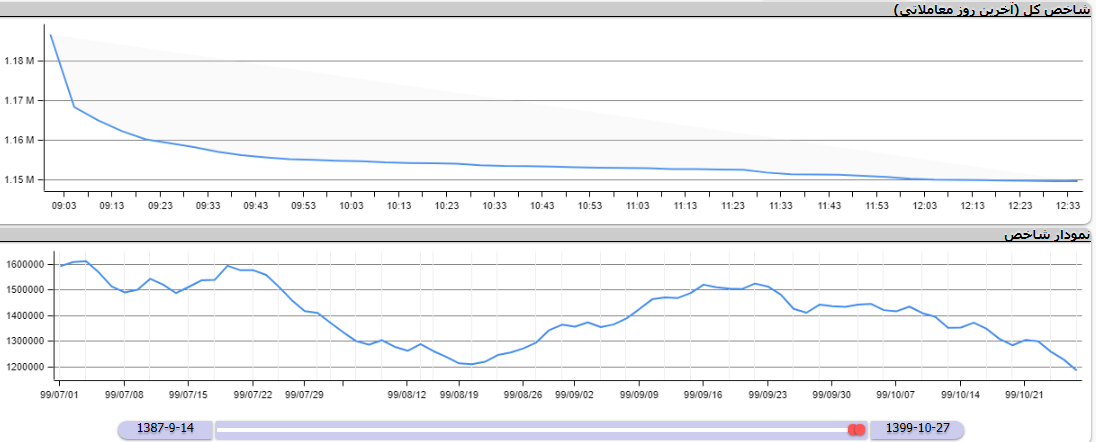
Task: Click the 1600000 y-axis label
Action: click(25, 265)
